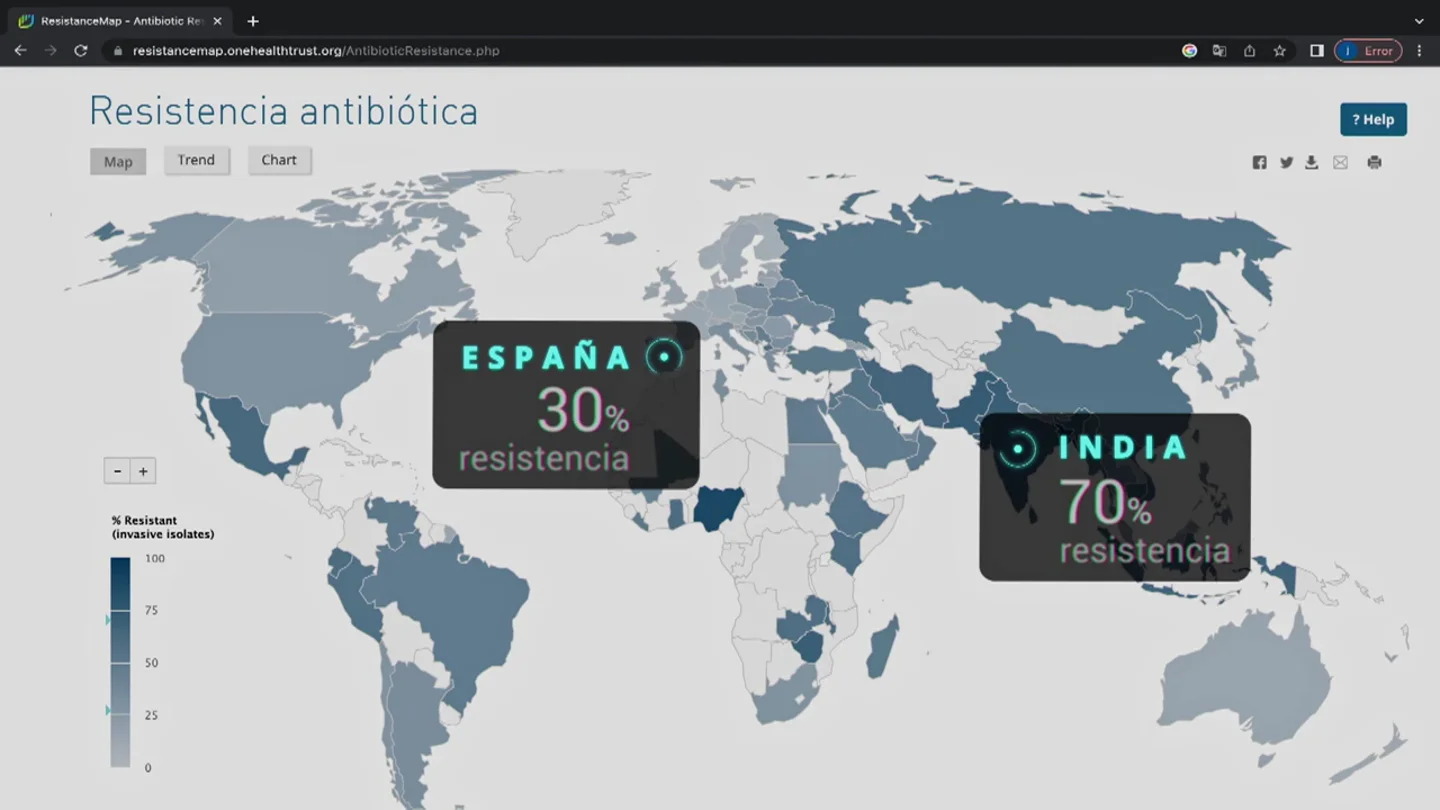
Task: Select the Map view tab
Action: click(x=118, y=162)
